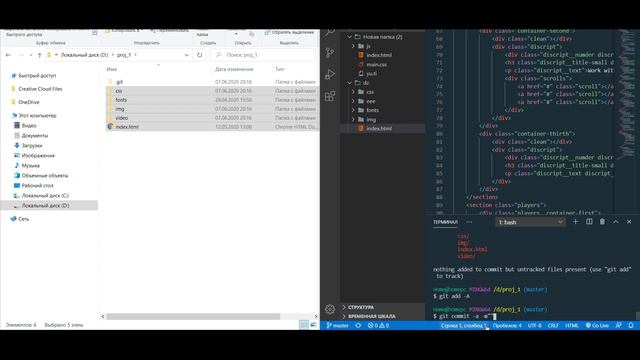Open errors and warnings counter

click(x=378, y=325)
